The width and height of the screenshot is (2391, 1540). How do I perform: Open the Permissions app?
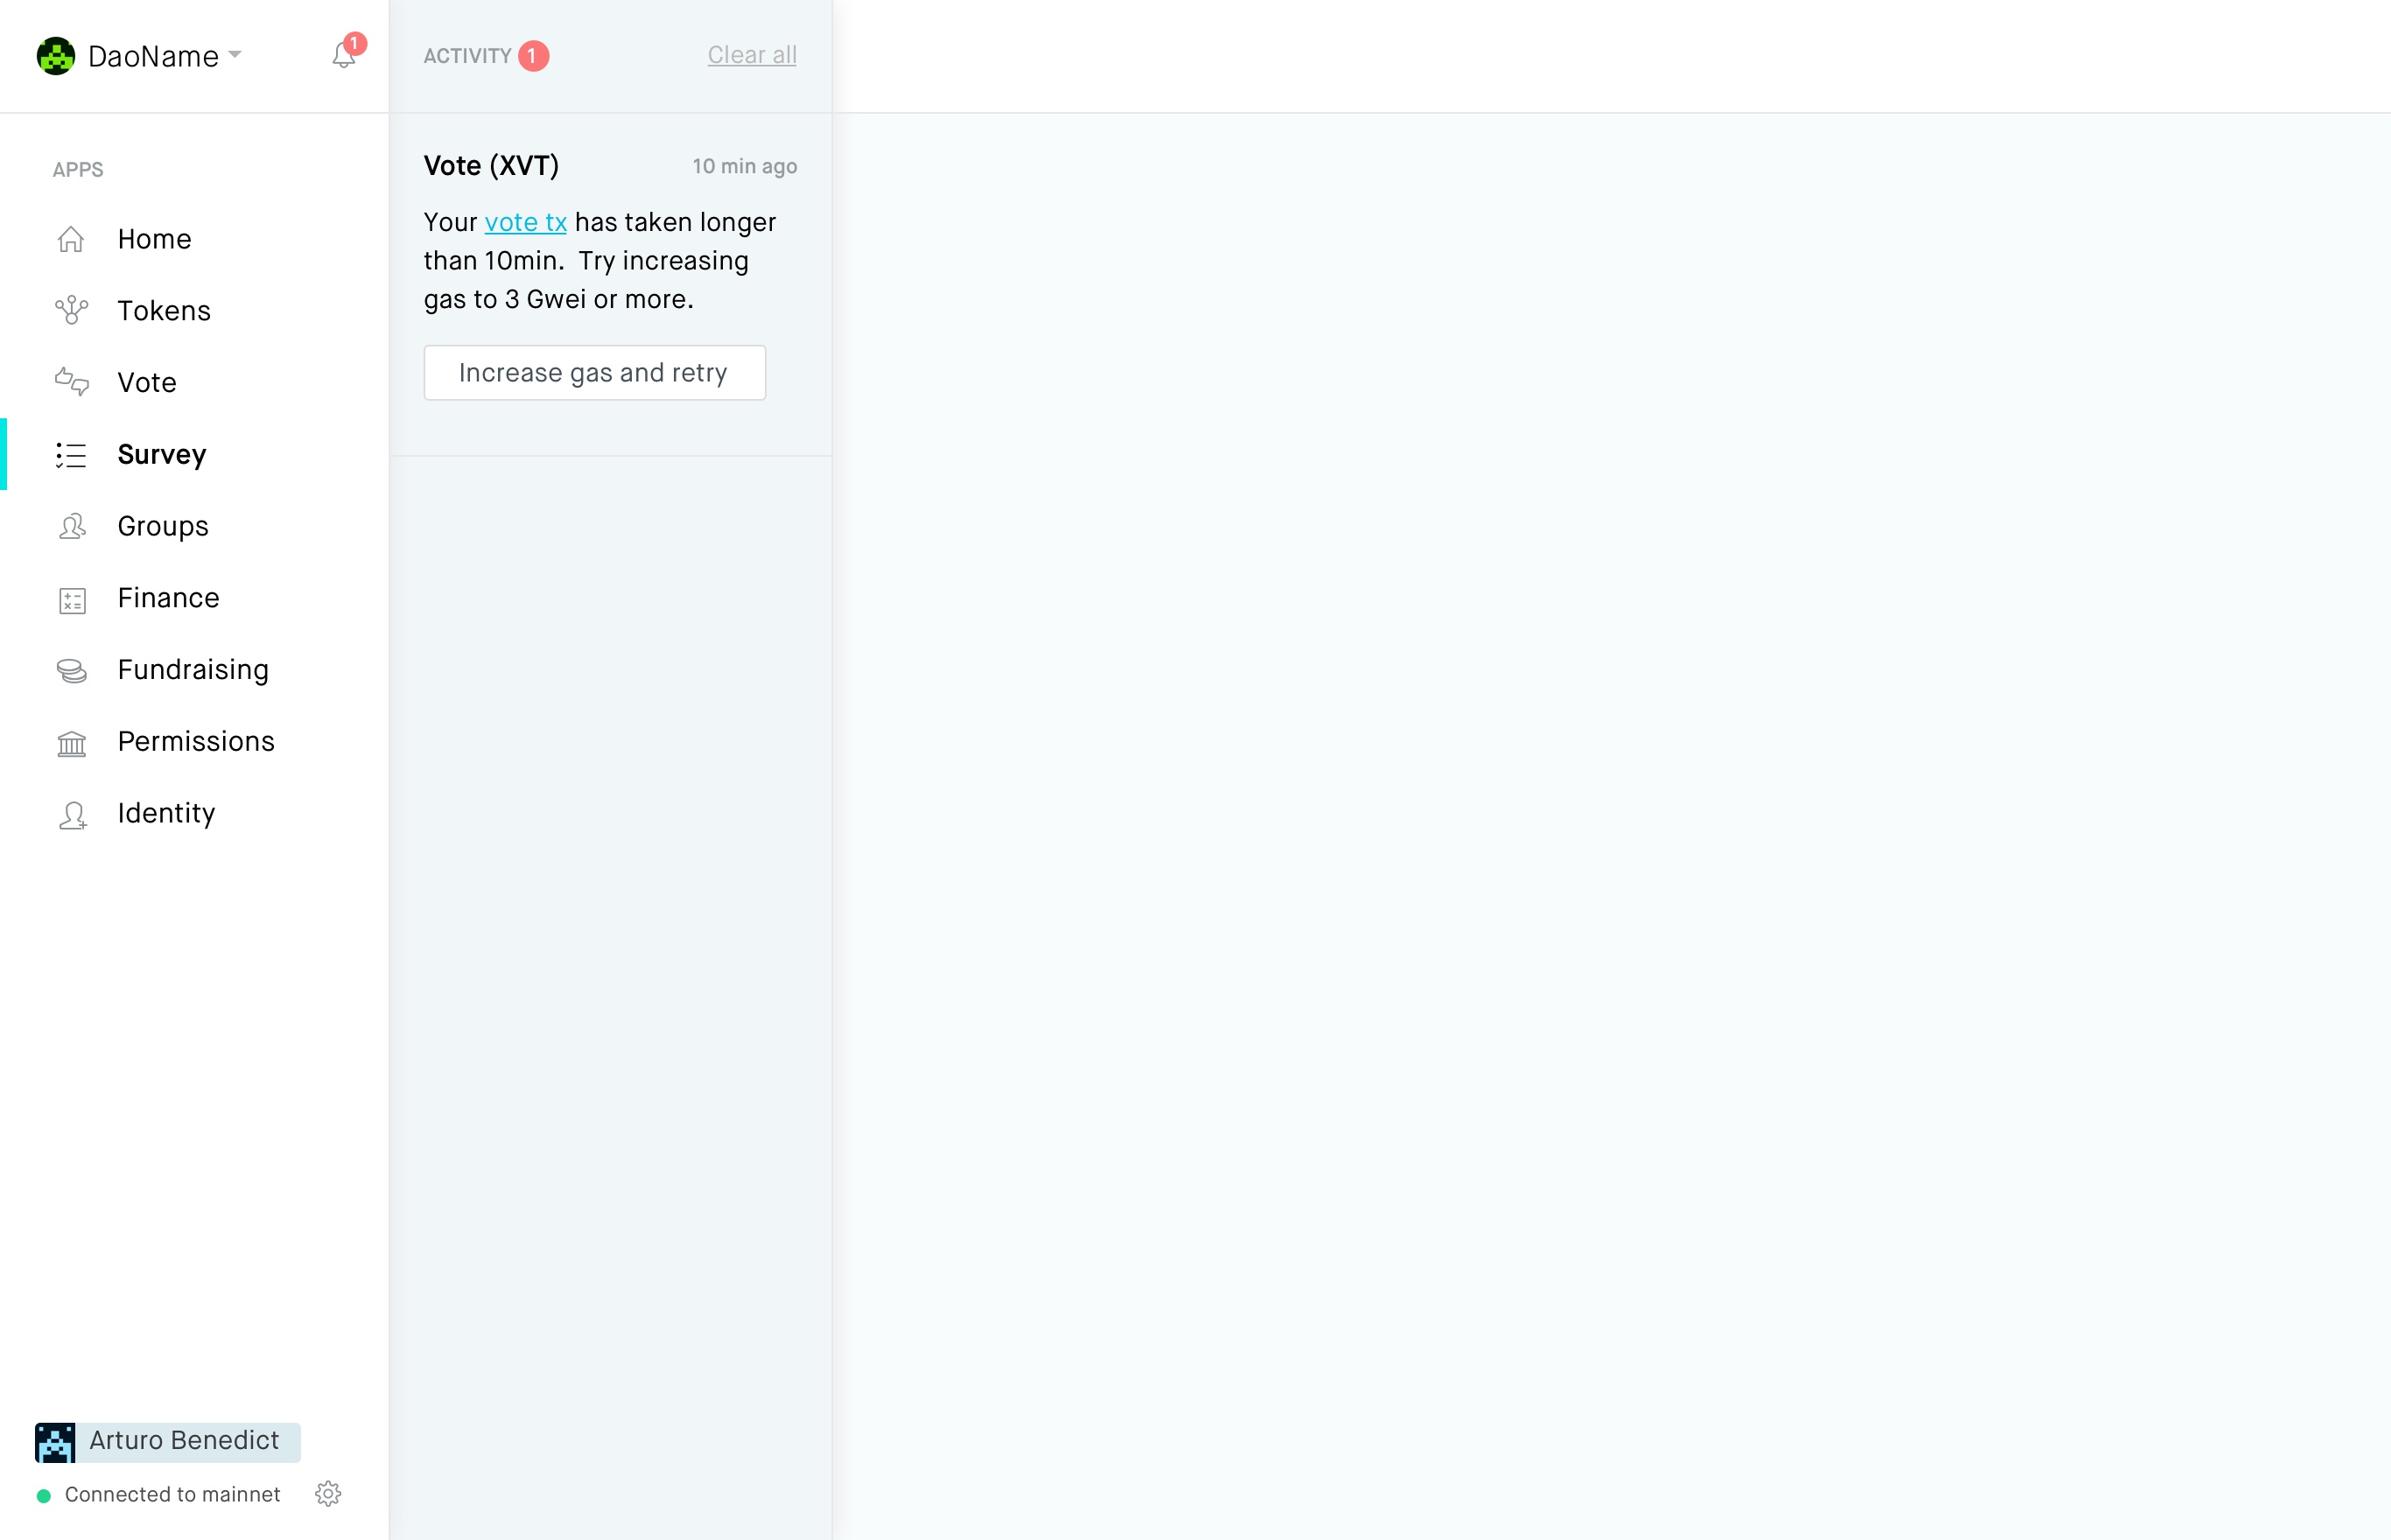196,742
